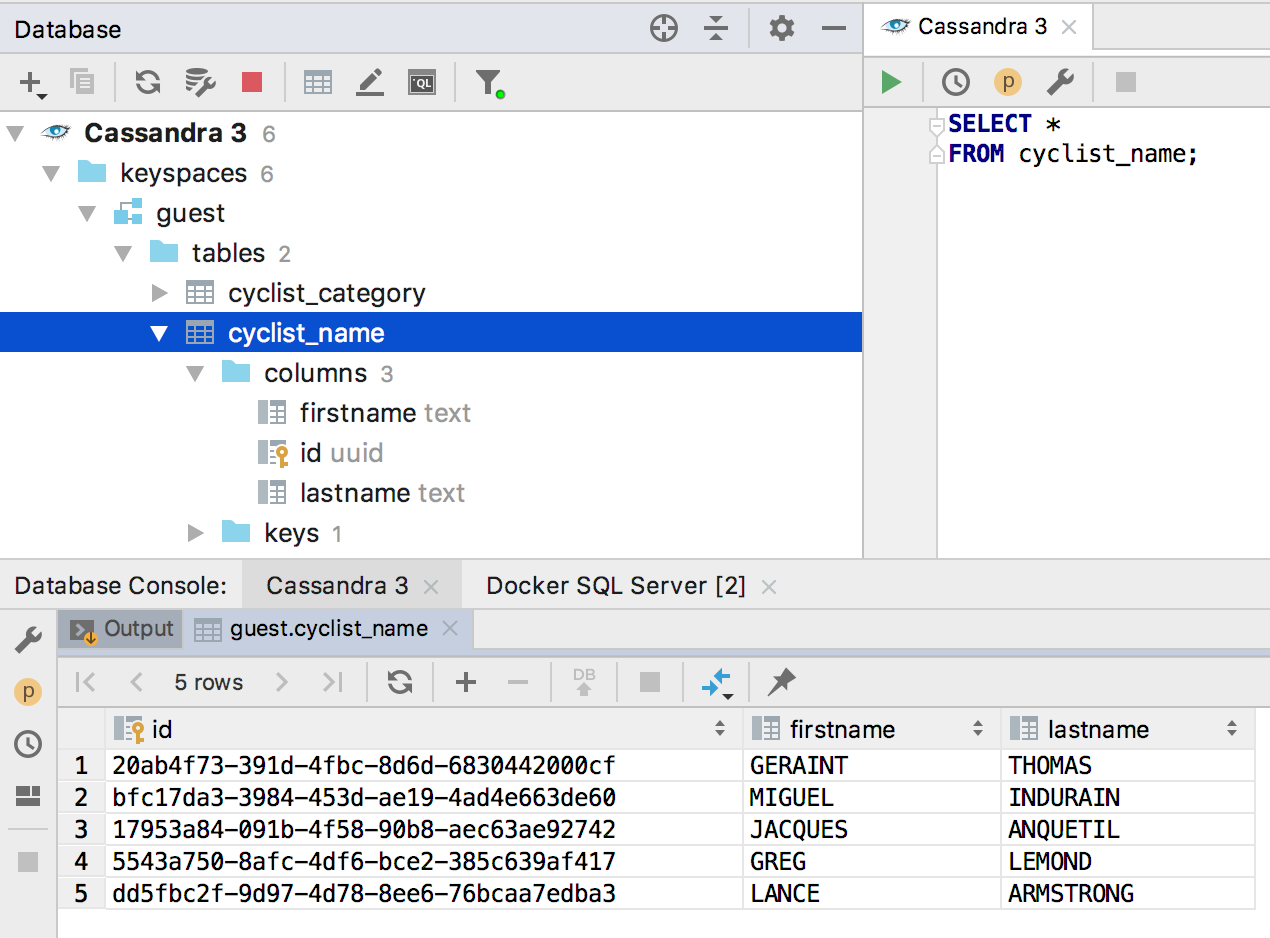Click the green Execute query button
The width and height of the screenshot is (1270, 938).
(891, 82)
